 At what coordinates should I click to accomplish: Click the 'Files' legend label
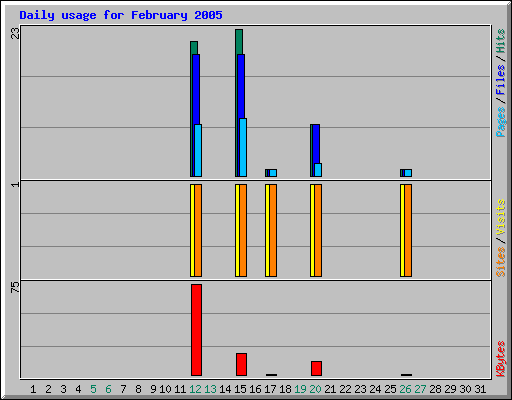point(500,80)
